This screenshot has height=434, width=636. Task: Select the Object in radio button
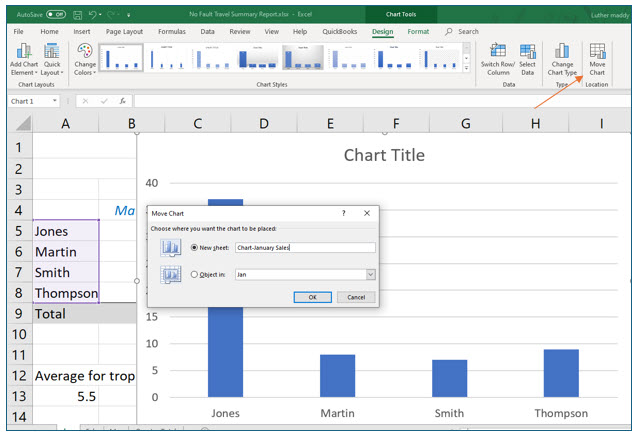194,275
